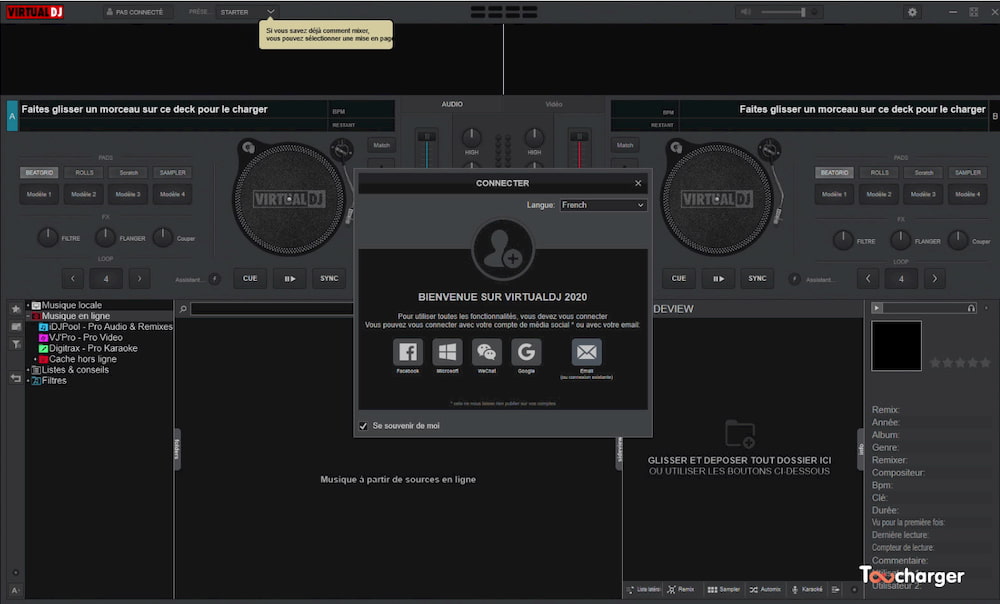
Task: Enable Automix from the bottom bar
Action: pyautogui.click(x=764, y=589)
